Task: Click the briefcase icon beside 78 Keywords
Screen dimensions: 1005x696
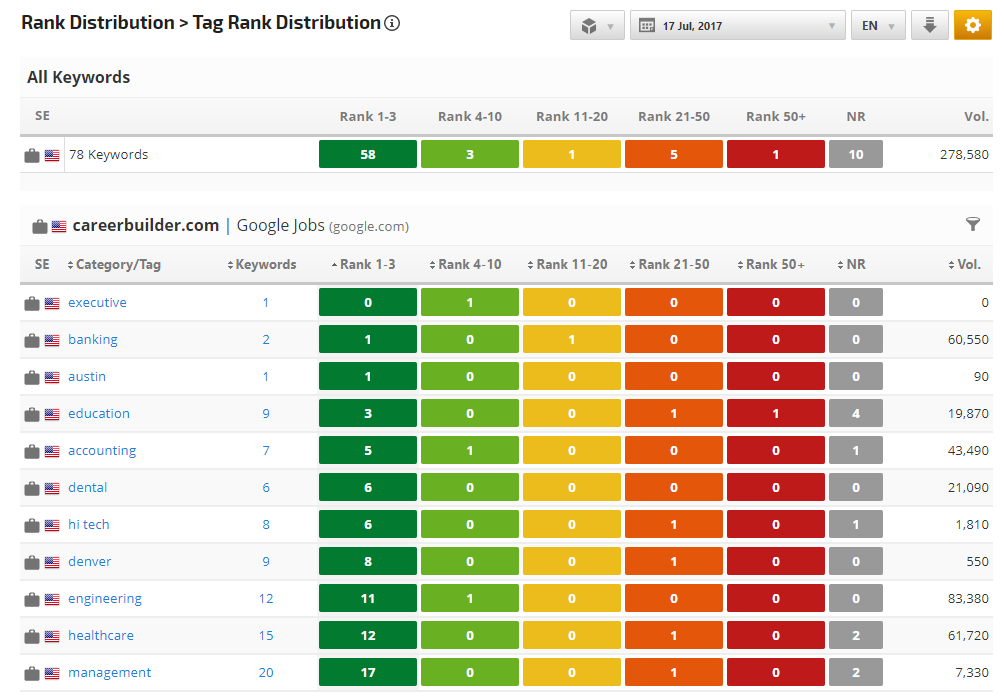Action: pyautogui.click(x=32, y=155)
